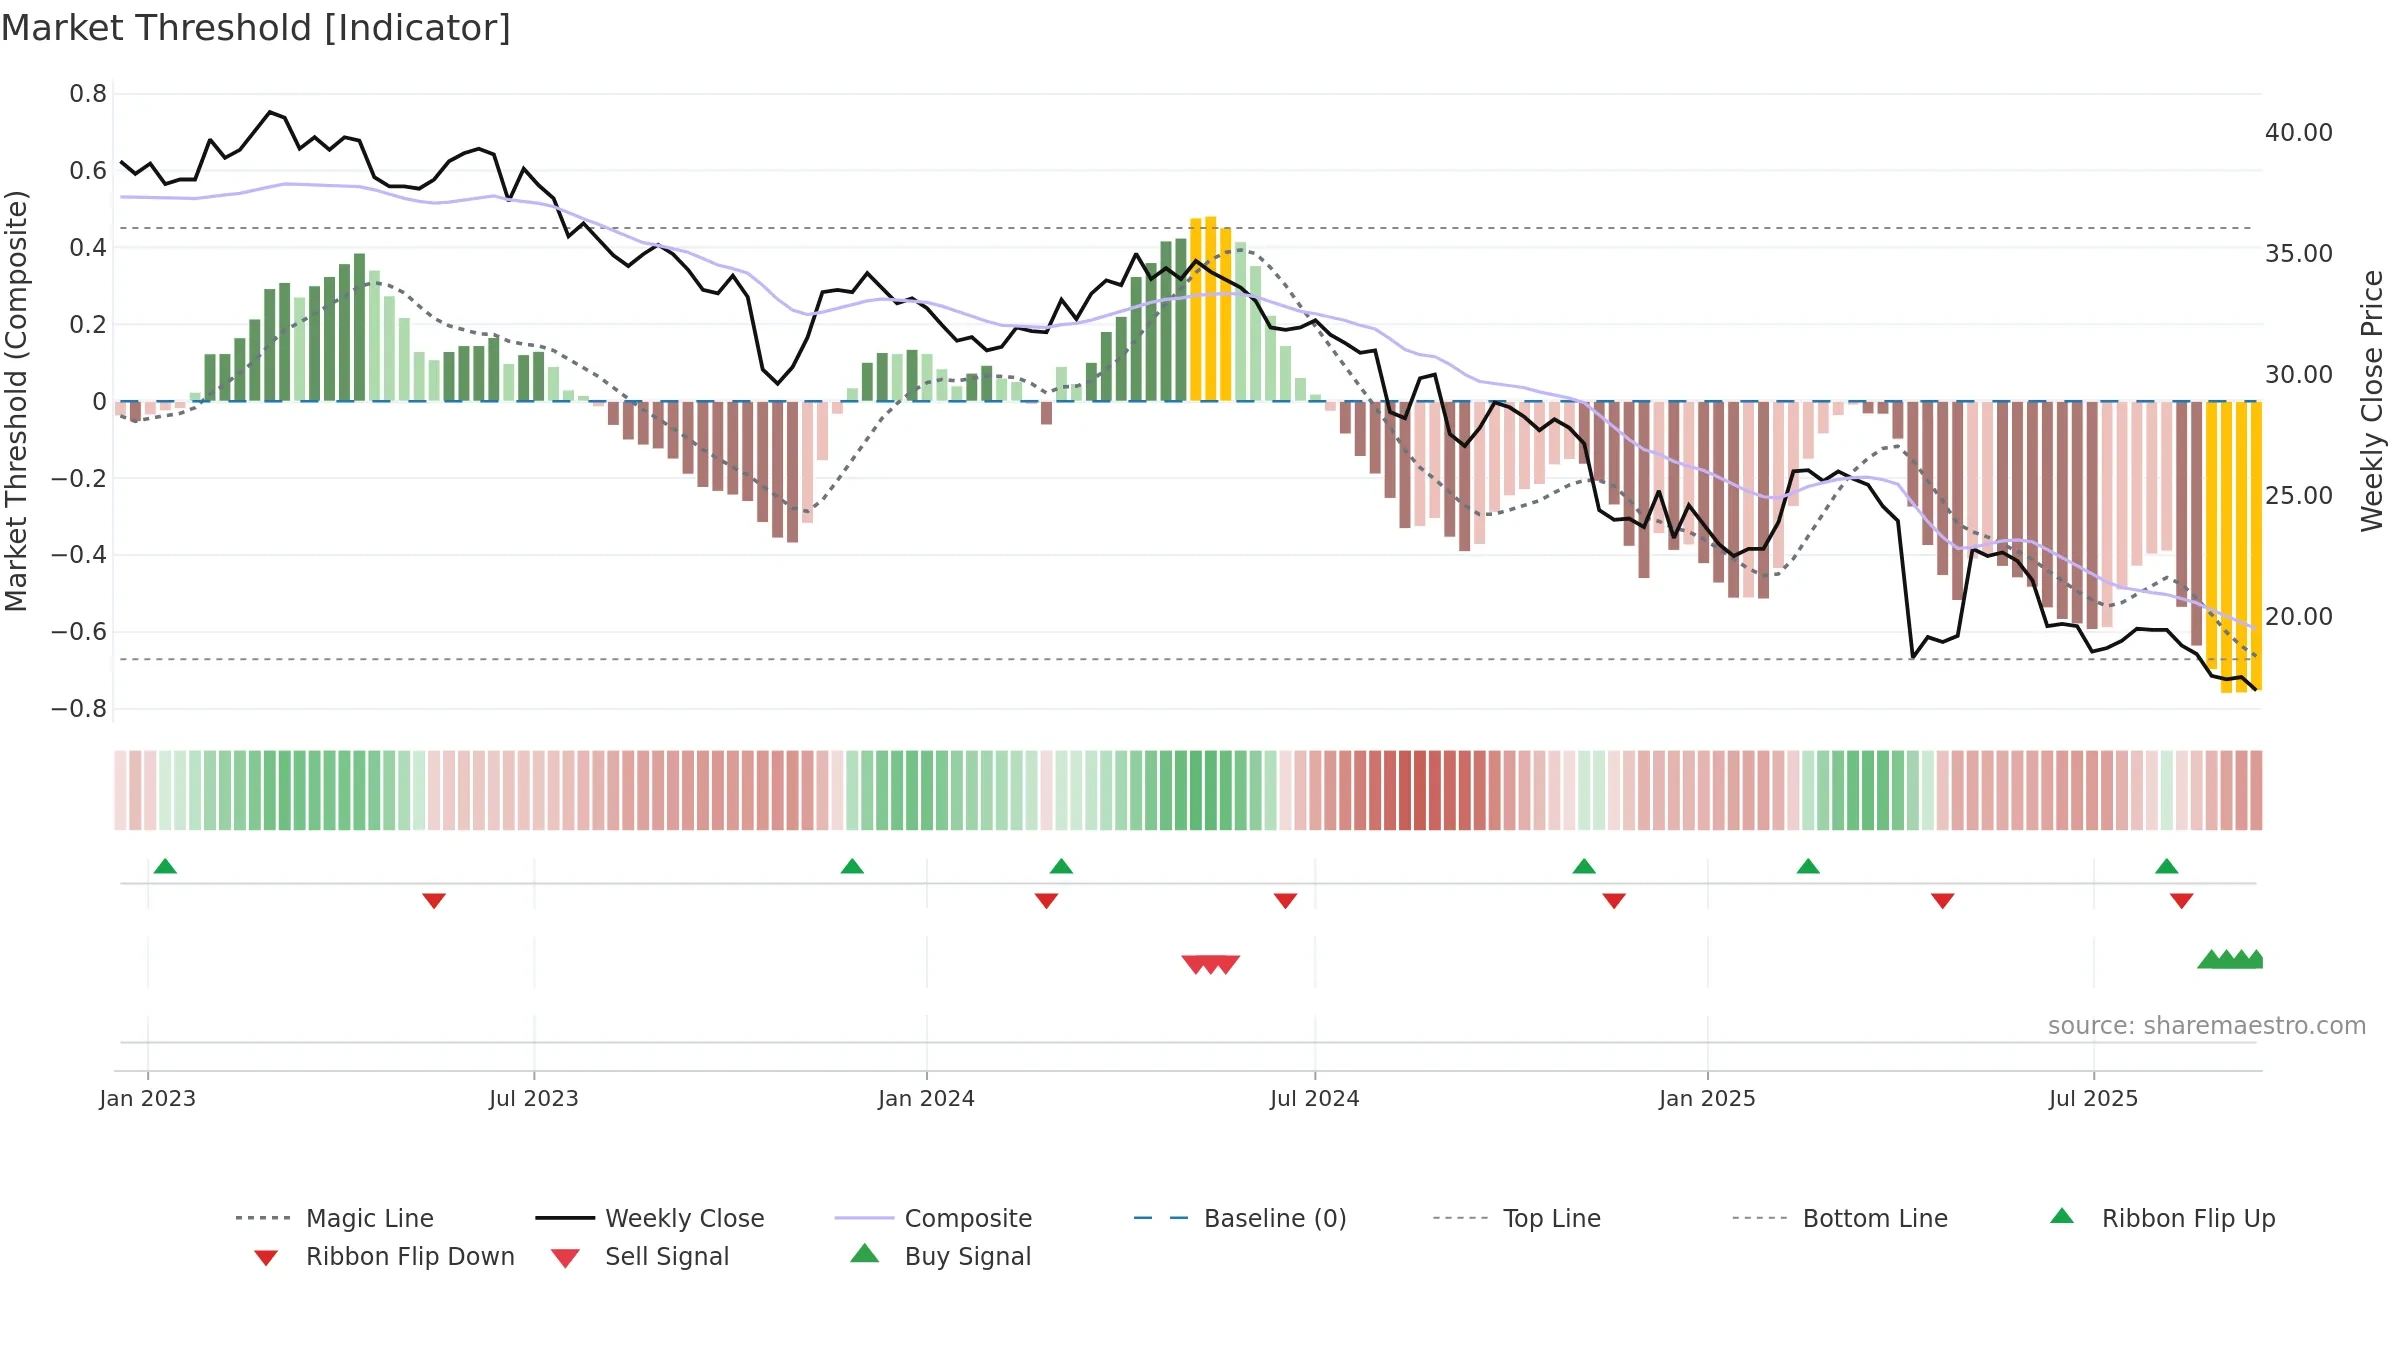This screenshot has height=1350, width=2400.
Task: Toggle the Composite legend entry
Action: click(933, 1218)
